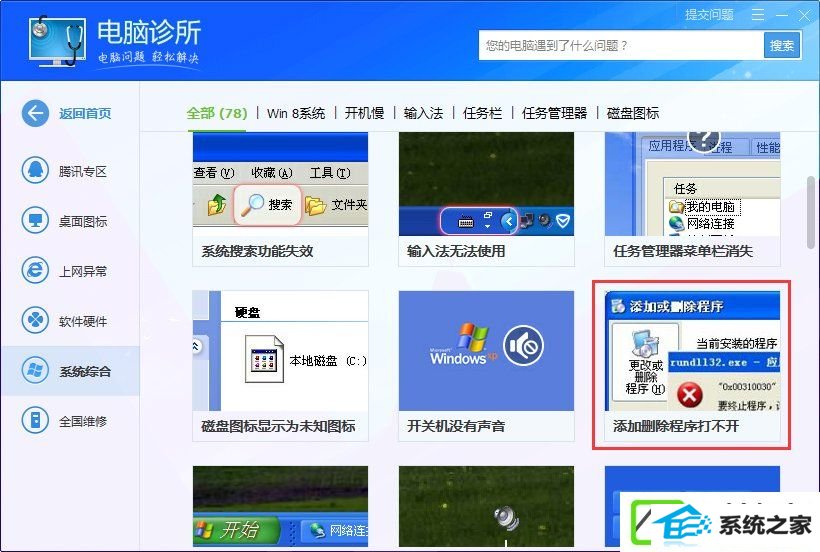Open the 系统综合 Windows flag icon category
The width and height of the screenshot is (820, 552).
[x=35, y=371]
